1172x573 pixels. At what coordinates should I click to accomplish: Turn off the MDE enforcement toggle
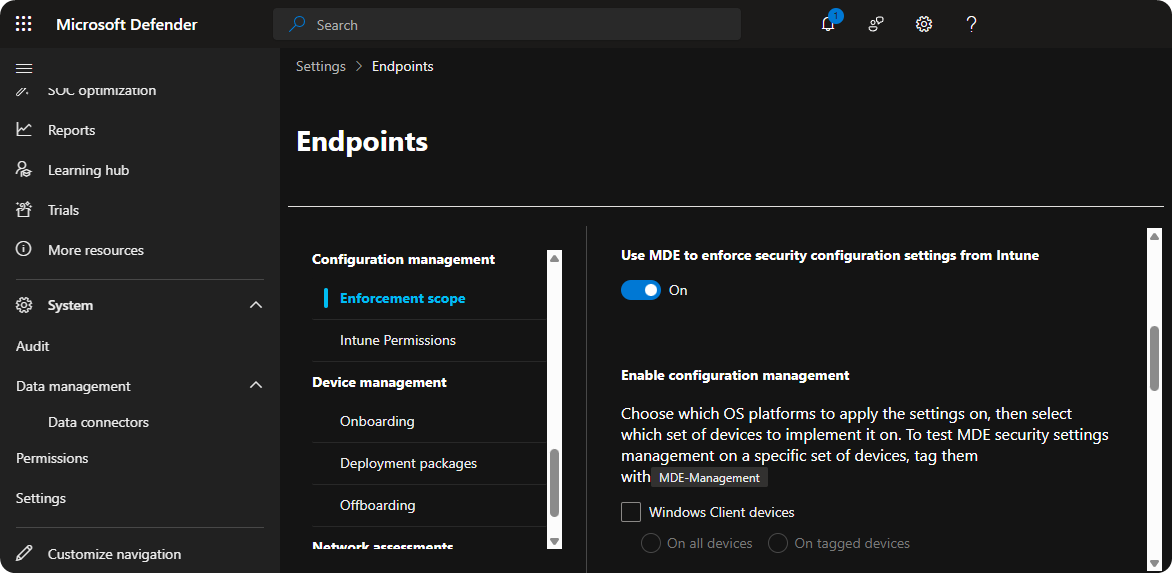641,290
